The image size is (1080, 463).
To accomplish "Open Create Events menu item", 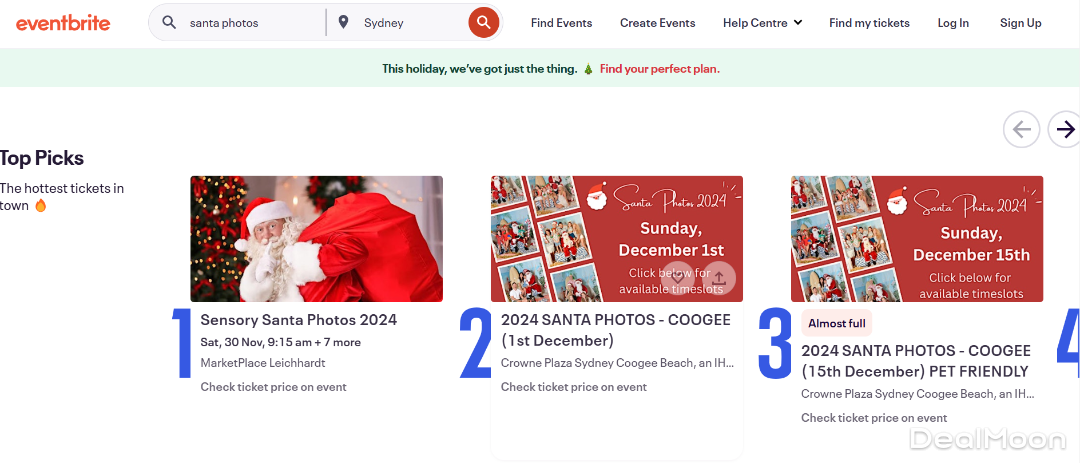I will pyautogui.click(x=657, y=22).
